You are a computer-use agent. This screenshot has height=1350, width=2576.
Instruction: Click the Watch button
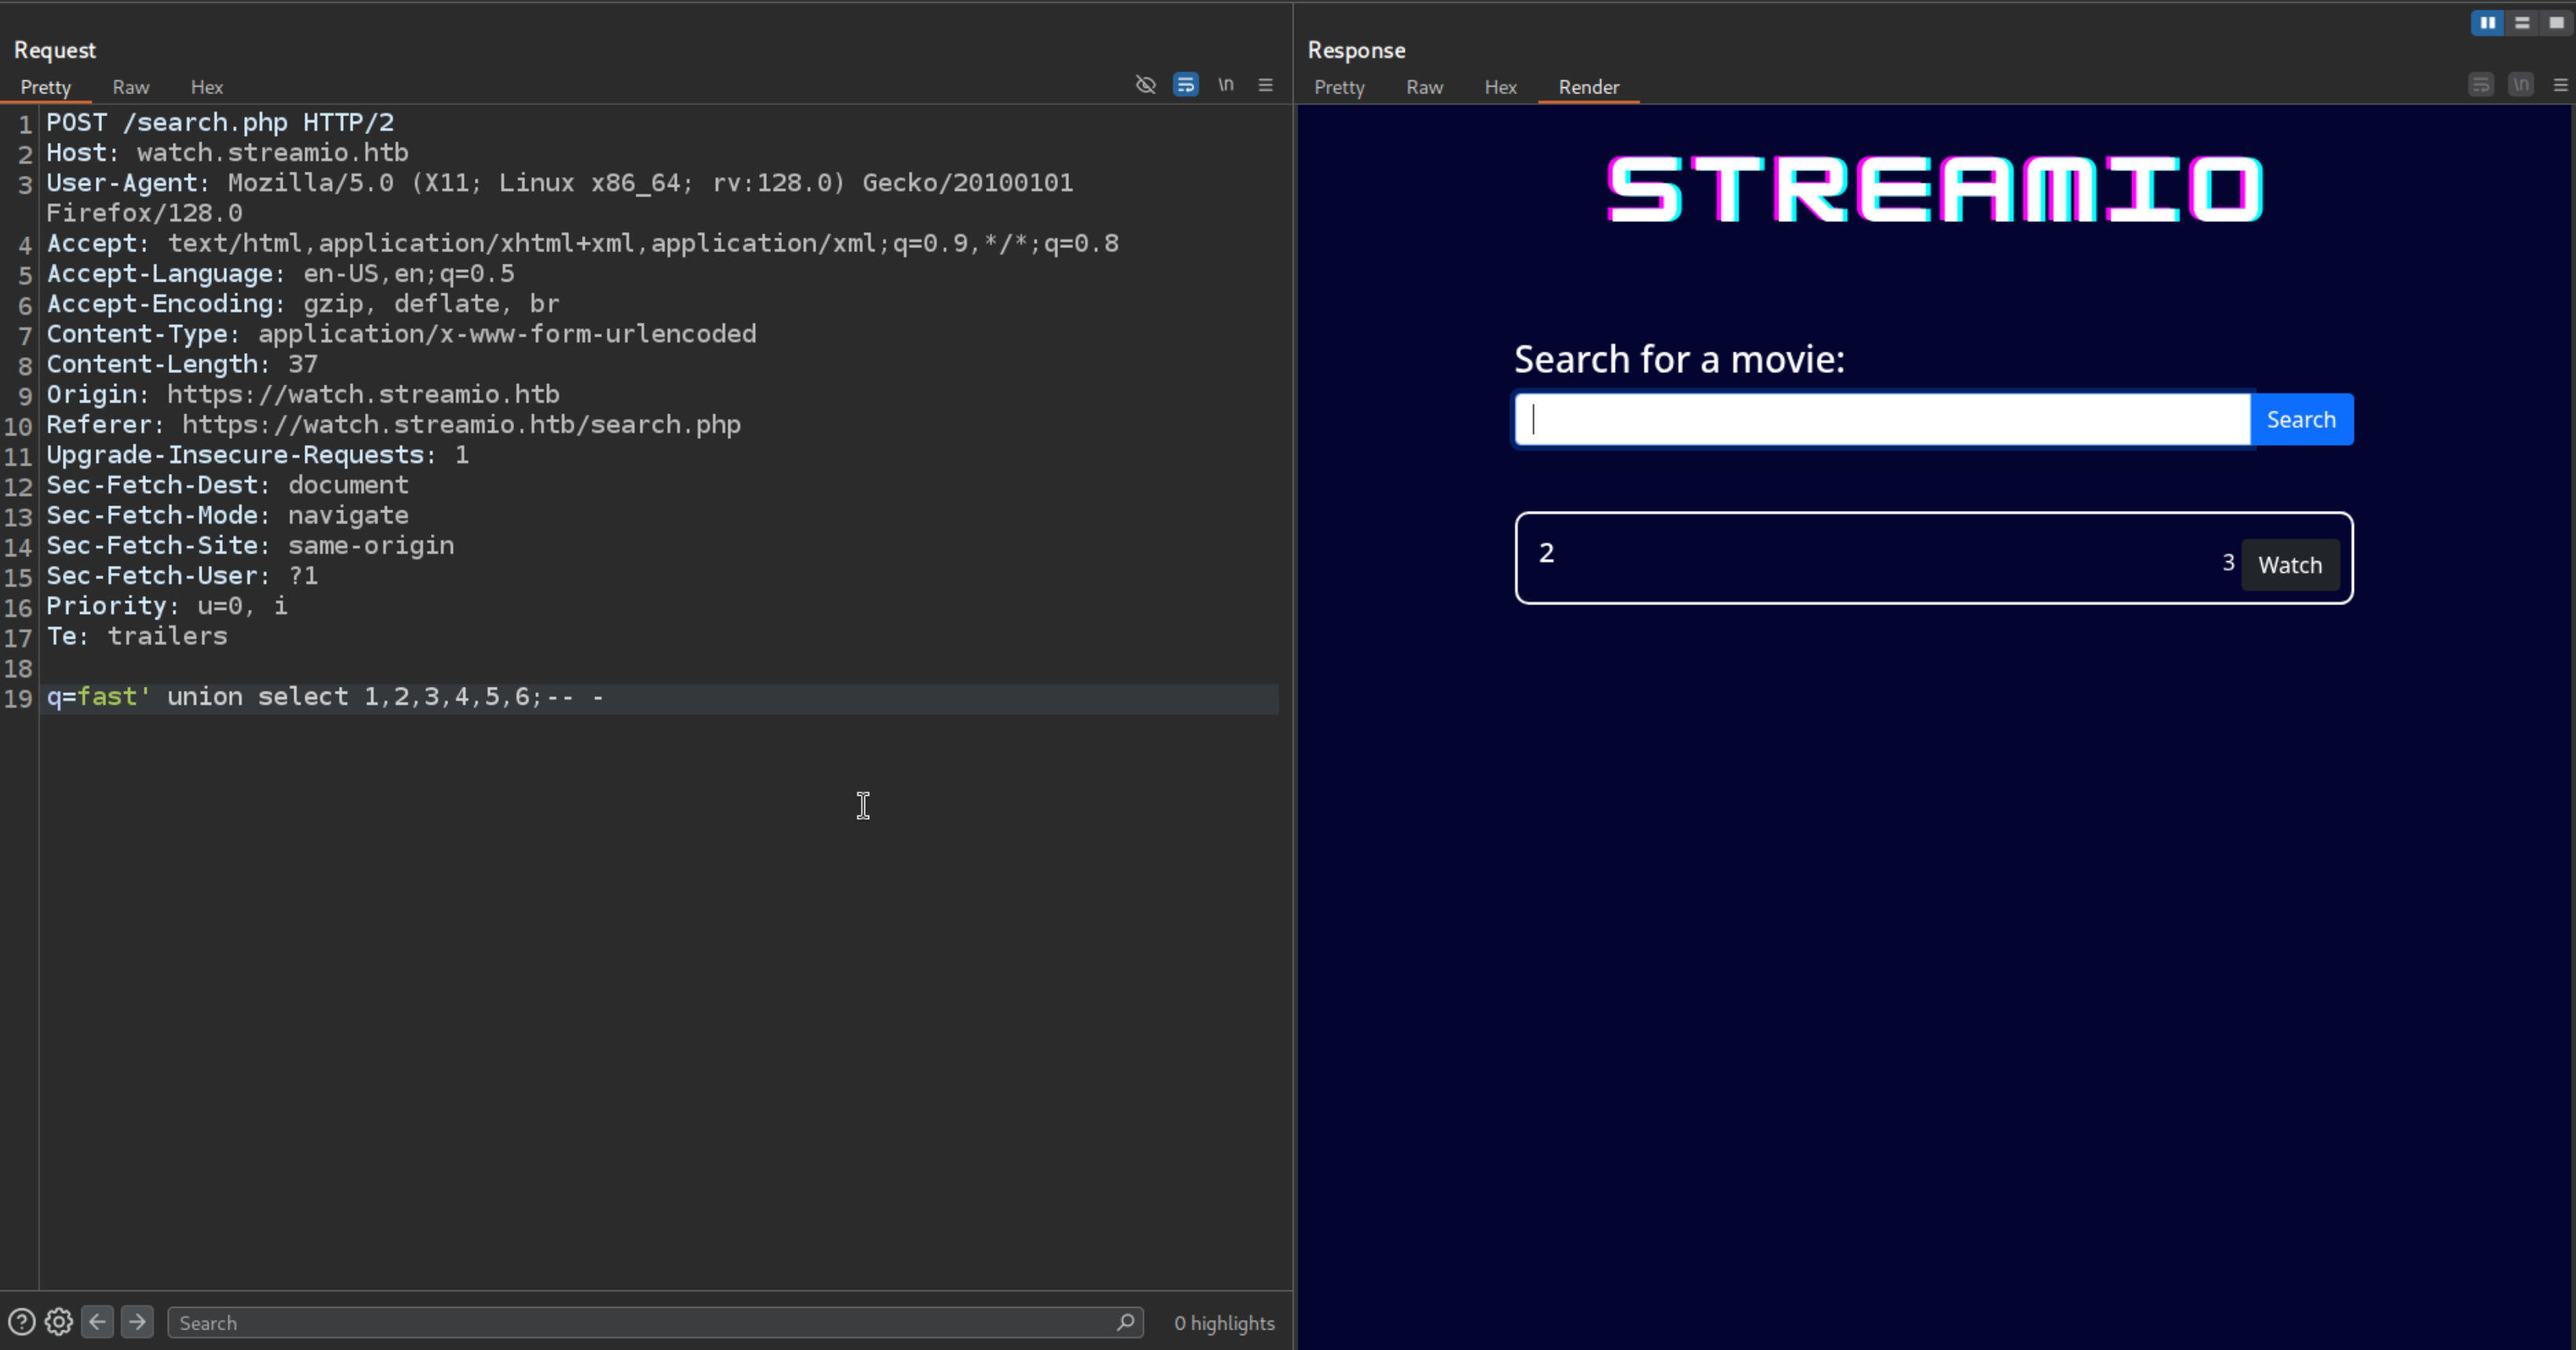[2290, 565]
